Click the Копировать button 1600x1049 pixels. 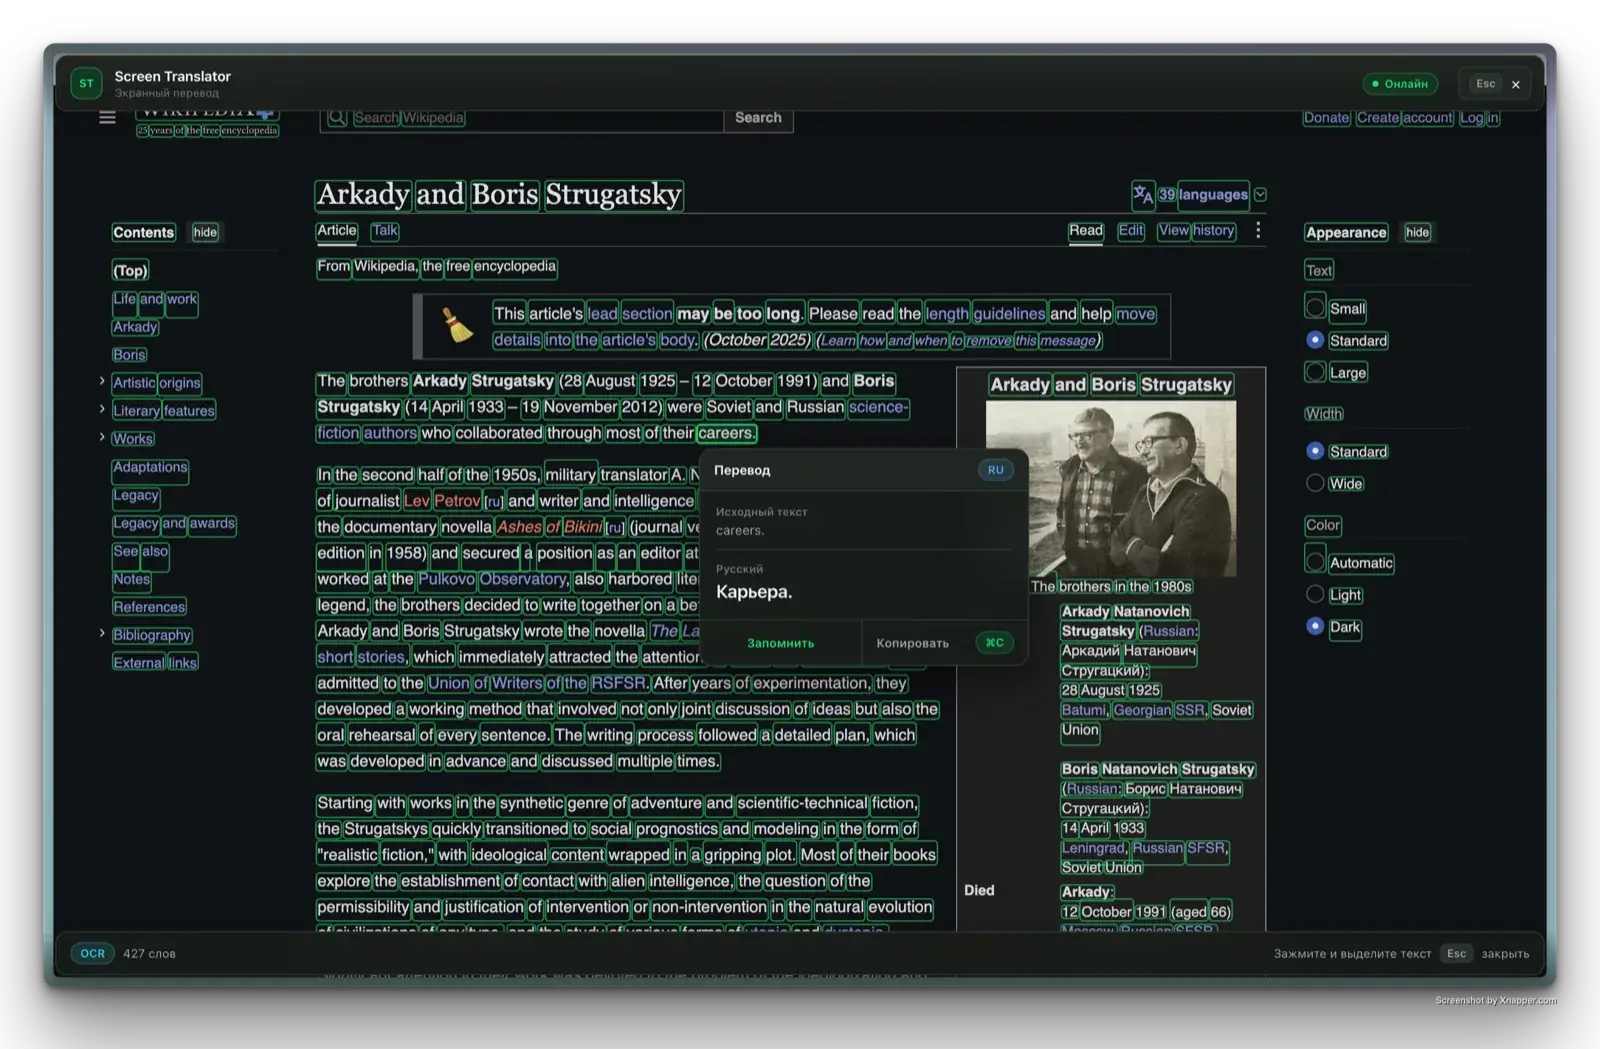coord(912,643)
